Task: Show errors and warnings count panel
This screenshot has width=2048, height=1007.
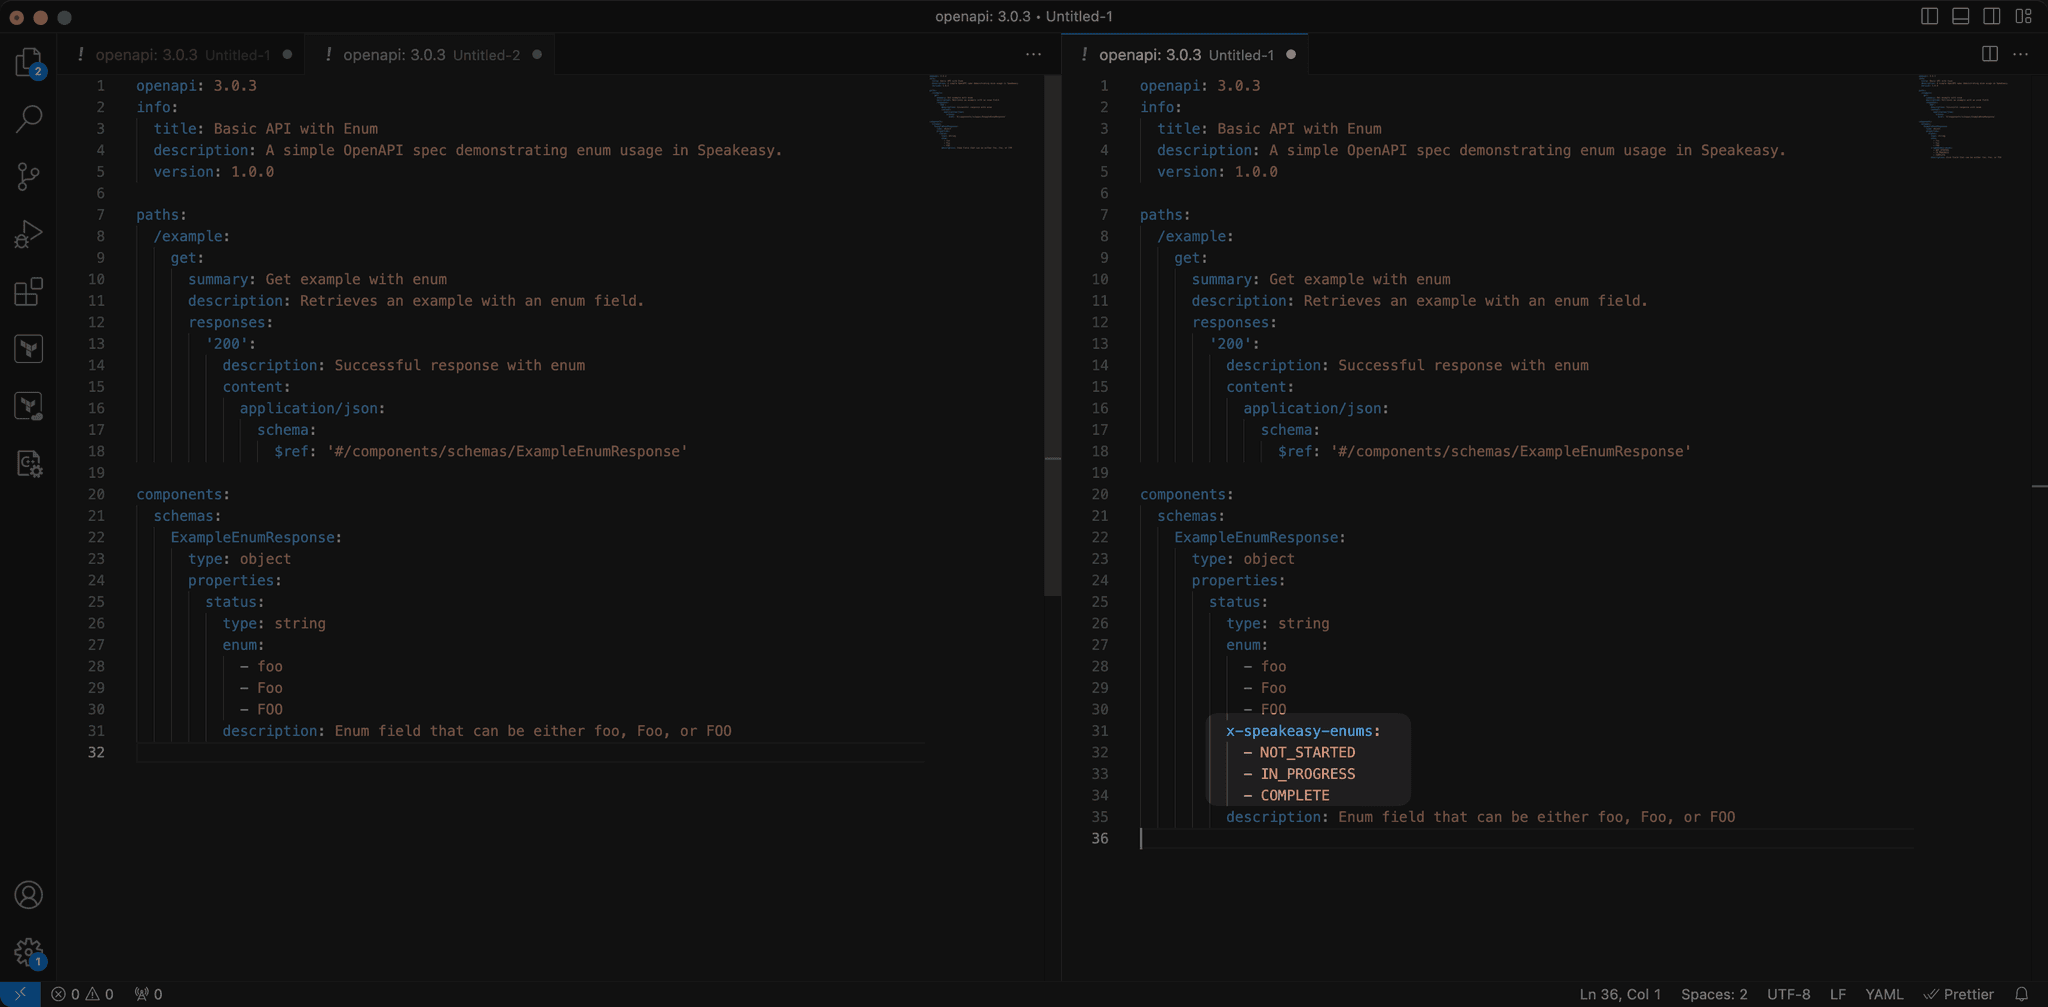Action: (82, 994)
